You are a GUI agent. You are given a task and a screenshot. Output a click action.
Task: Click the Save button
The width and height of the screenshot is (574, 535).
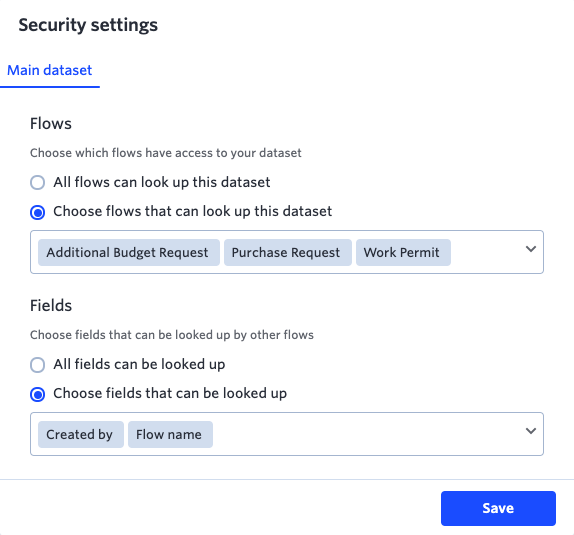pyautogui.click(x=498, y=508)
